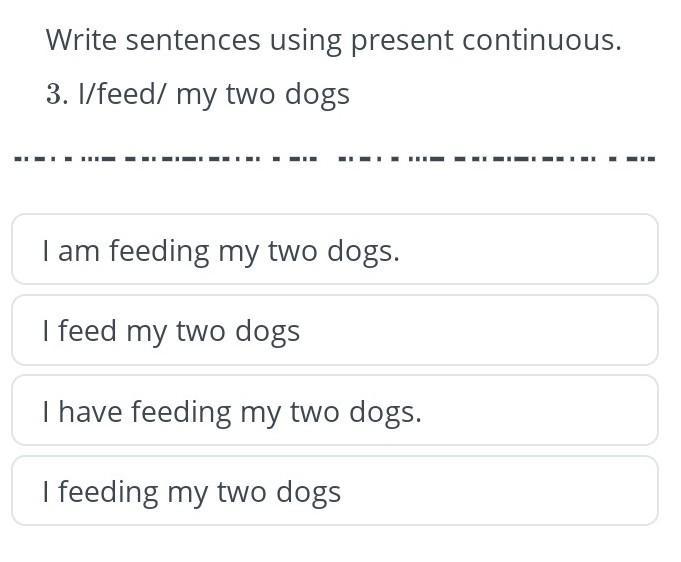681x562 pixels.
Task: Click the dotted divider line under the question
Action: [333, 158]
